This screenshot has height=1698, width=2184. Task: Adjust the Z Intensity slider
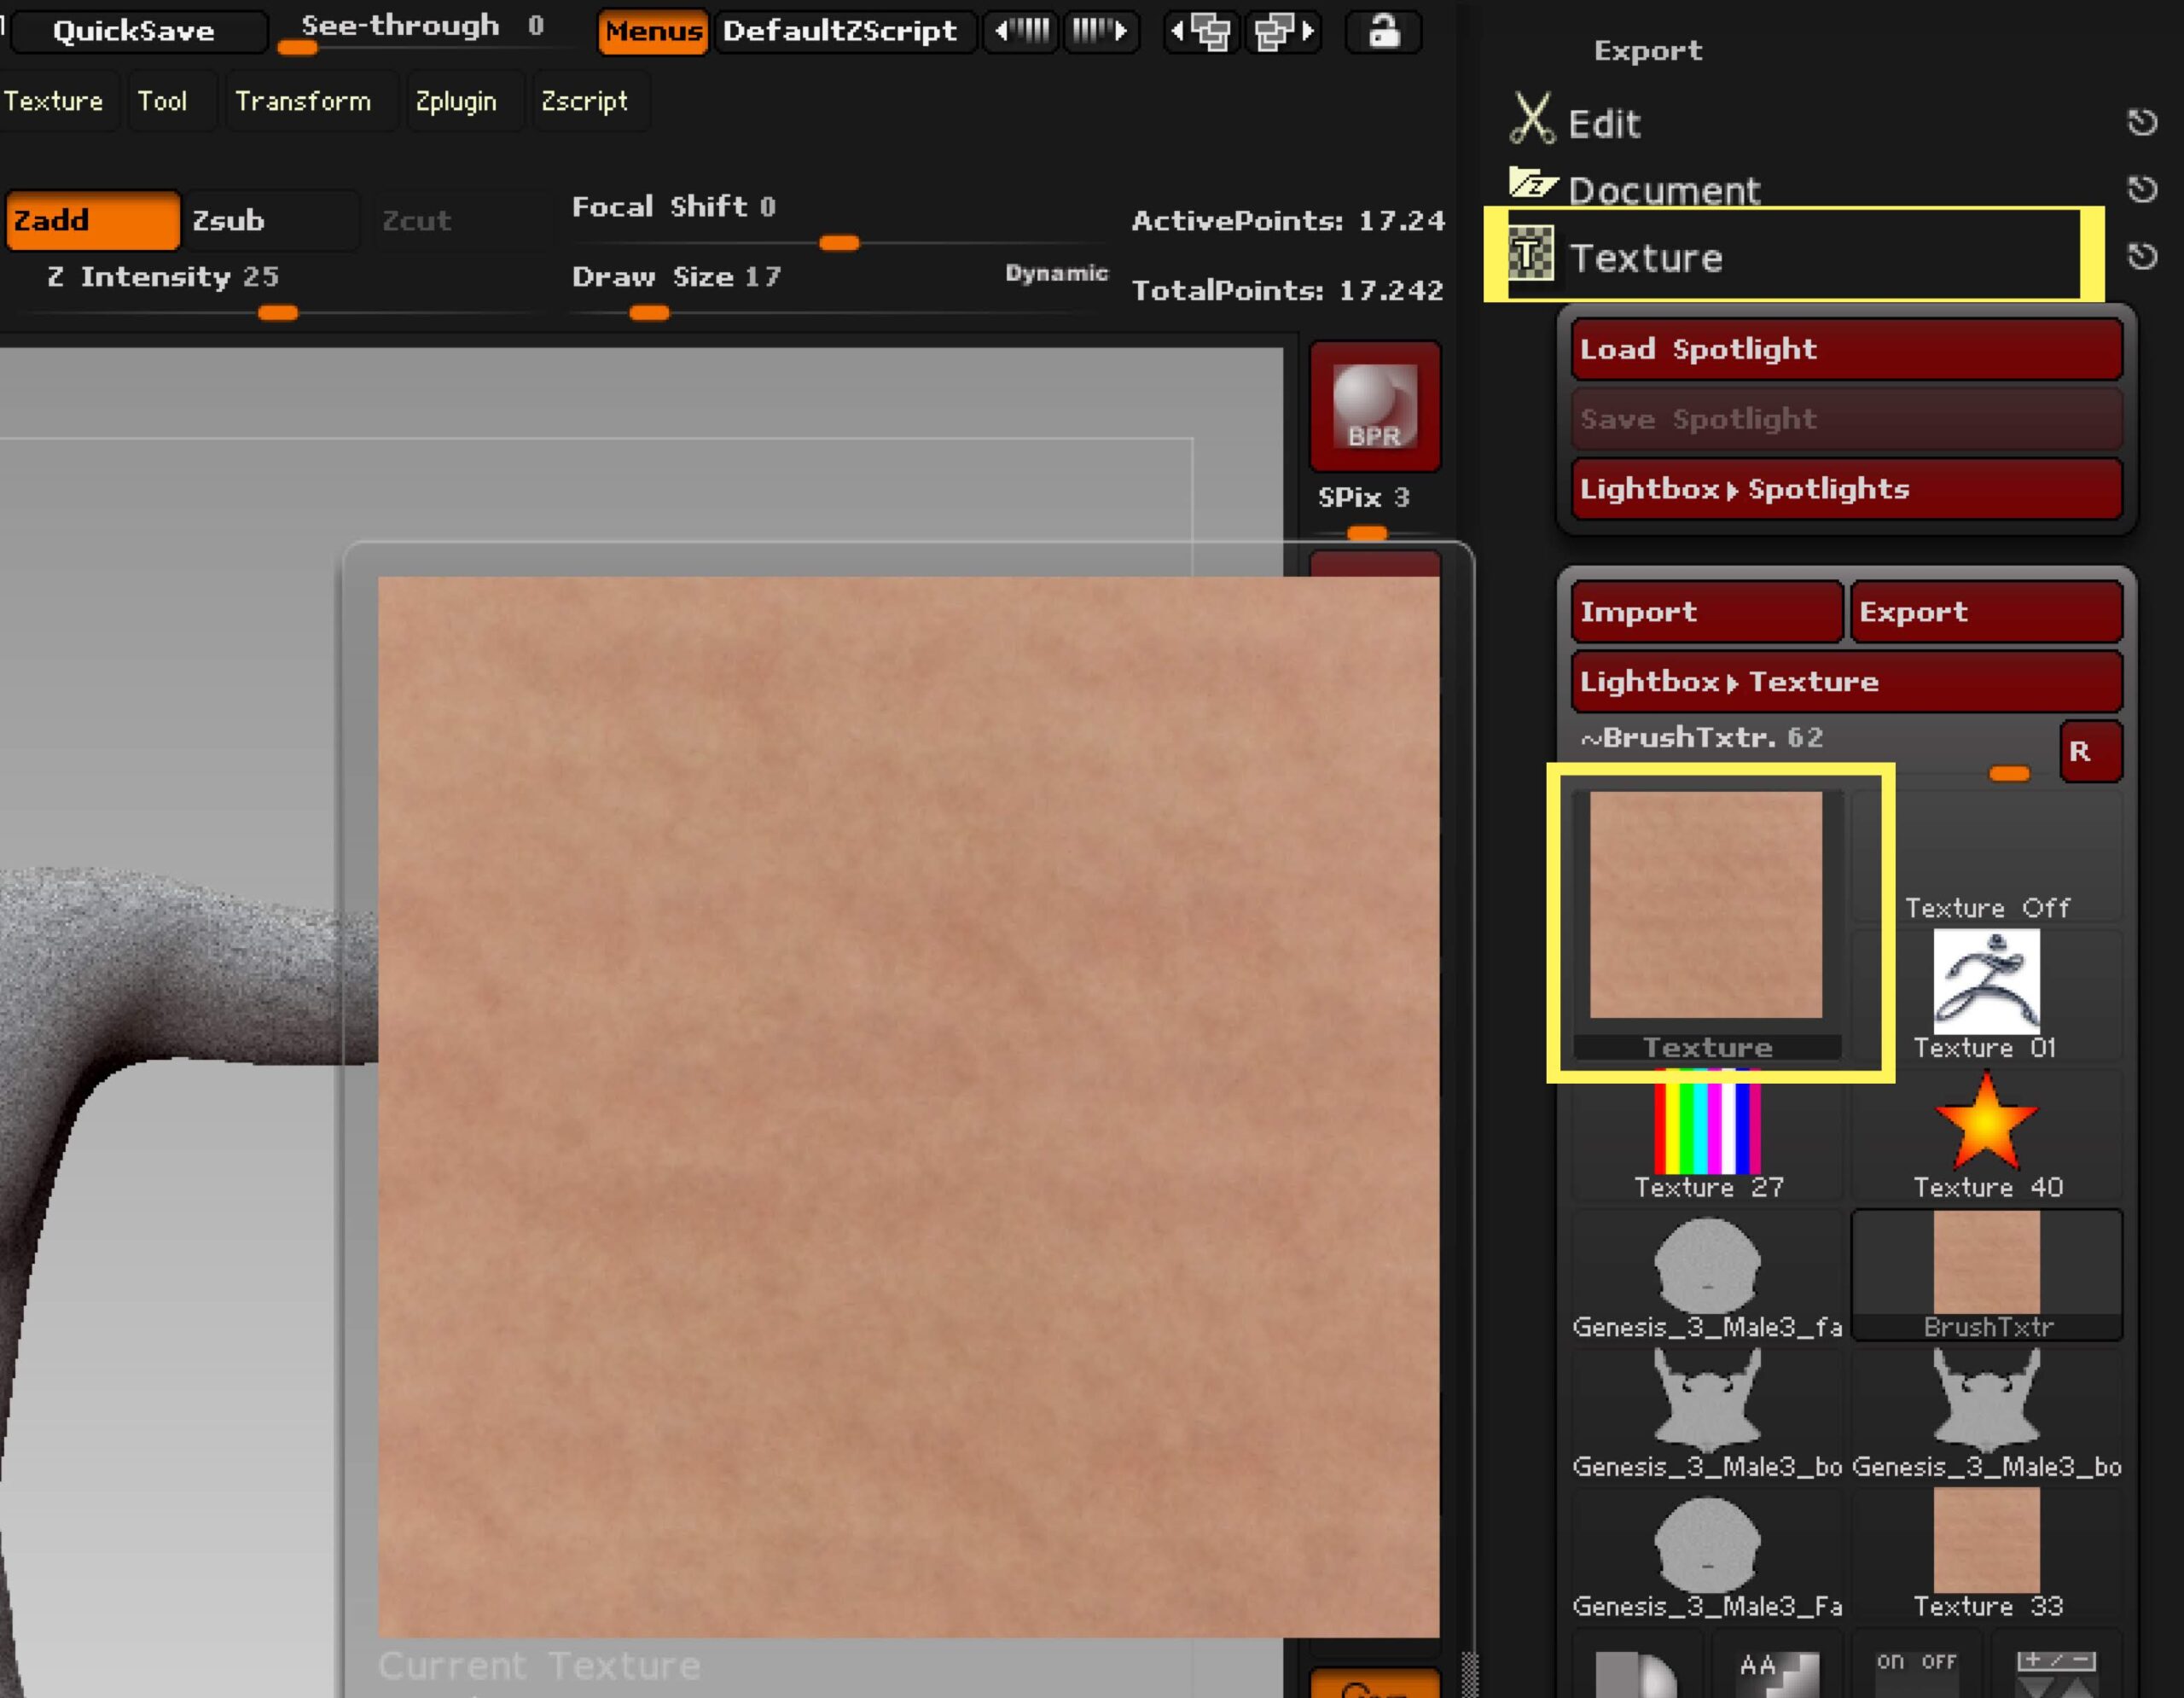tap(277, 313)
